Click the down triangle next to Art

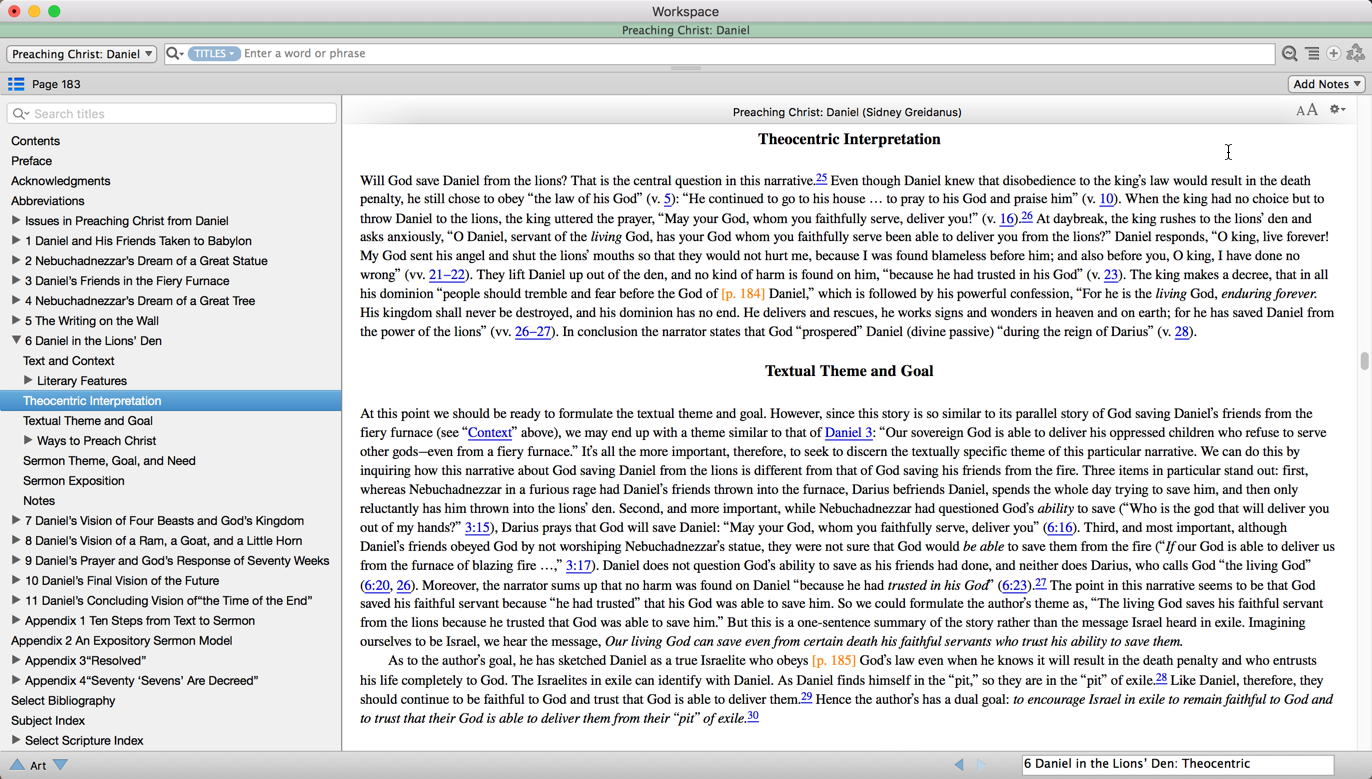click(61, 765)
